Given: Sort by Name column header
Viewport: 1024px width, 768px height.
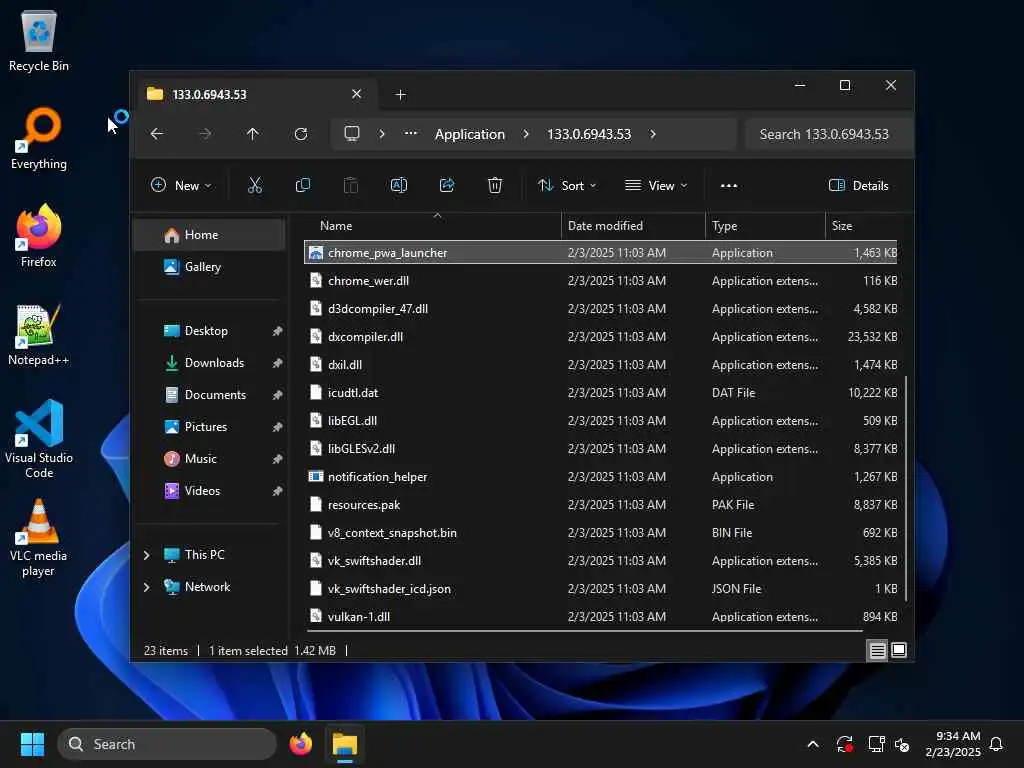Looking at the screenshot, I should coord(434,226).
